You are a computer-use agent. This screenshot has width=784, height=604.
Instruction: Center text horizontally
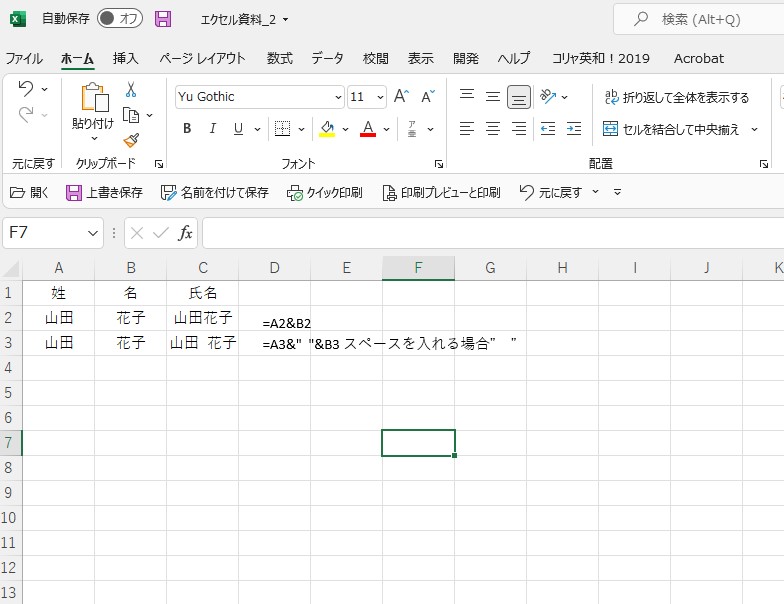coord(493,128)
